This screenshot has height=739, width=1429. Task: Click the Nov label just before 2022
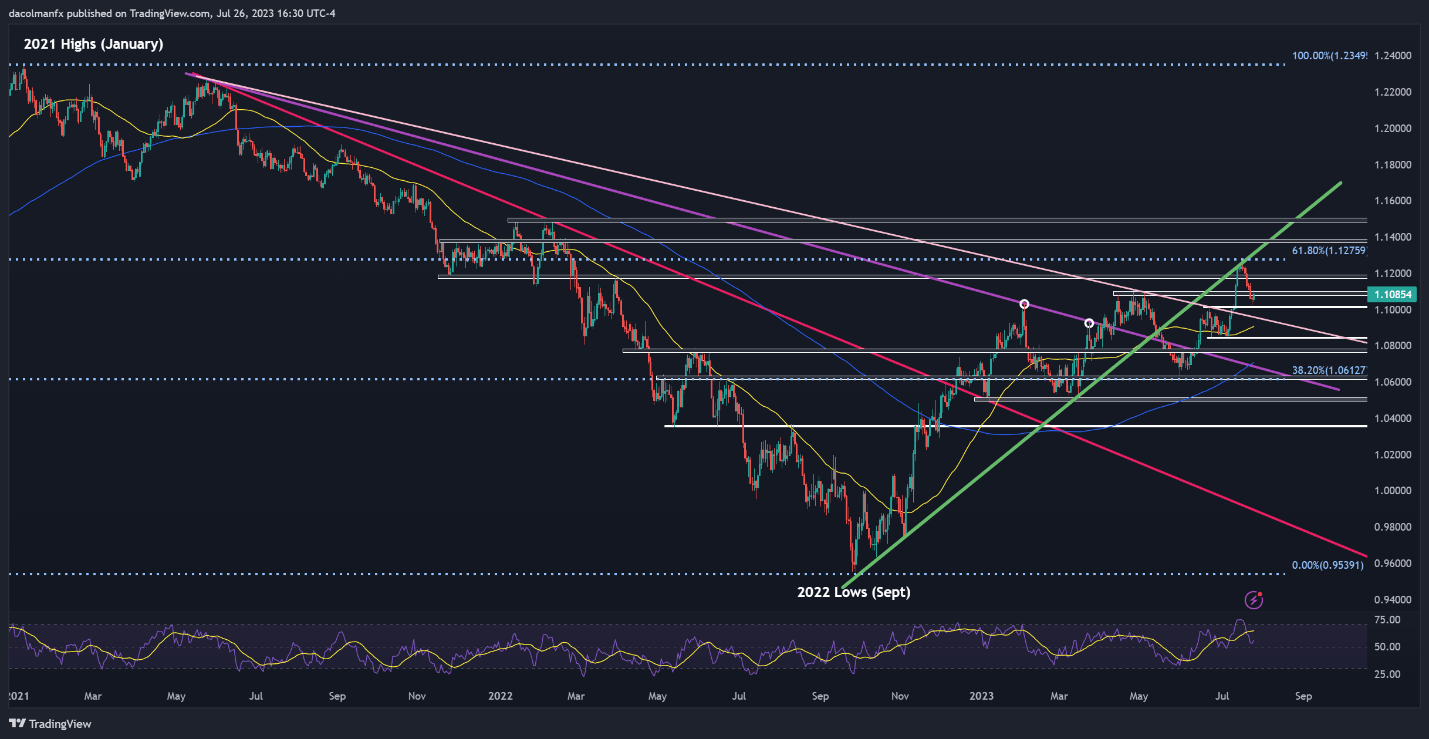click(418, 694)
